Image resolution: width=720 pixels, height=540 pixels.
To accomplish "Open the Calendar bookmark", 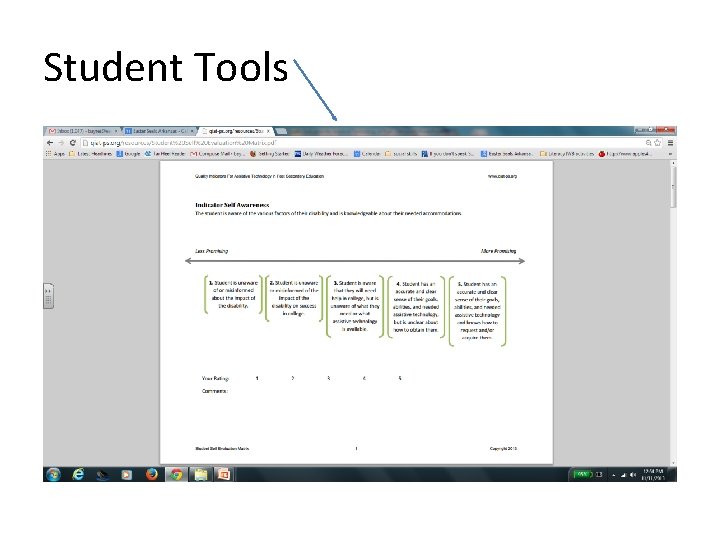I will point(367,154).
